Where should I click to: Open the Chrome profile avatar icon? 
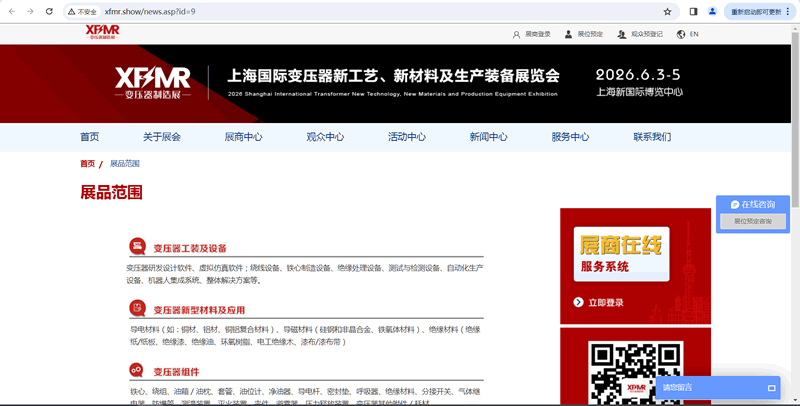pyautogui.click(x=713, y=11)
